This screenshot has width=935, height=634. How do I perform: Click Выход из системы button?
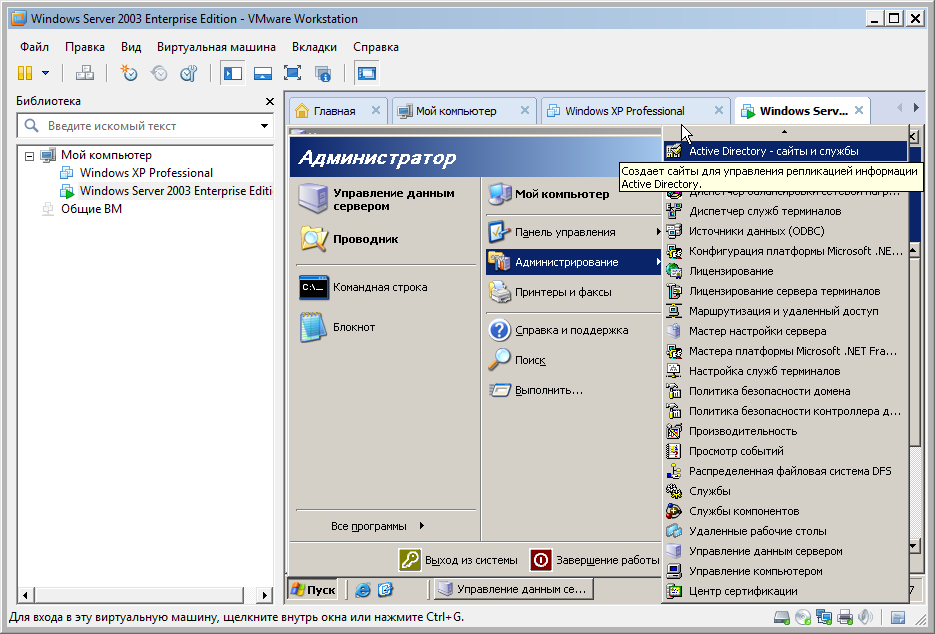[459, 560]
